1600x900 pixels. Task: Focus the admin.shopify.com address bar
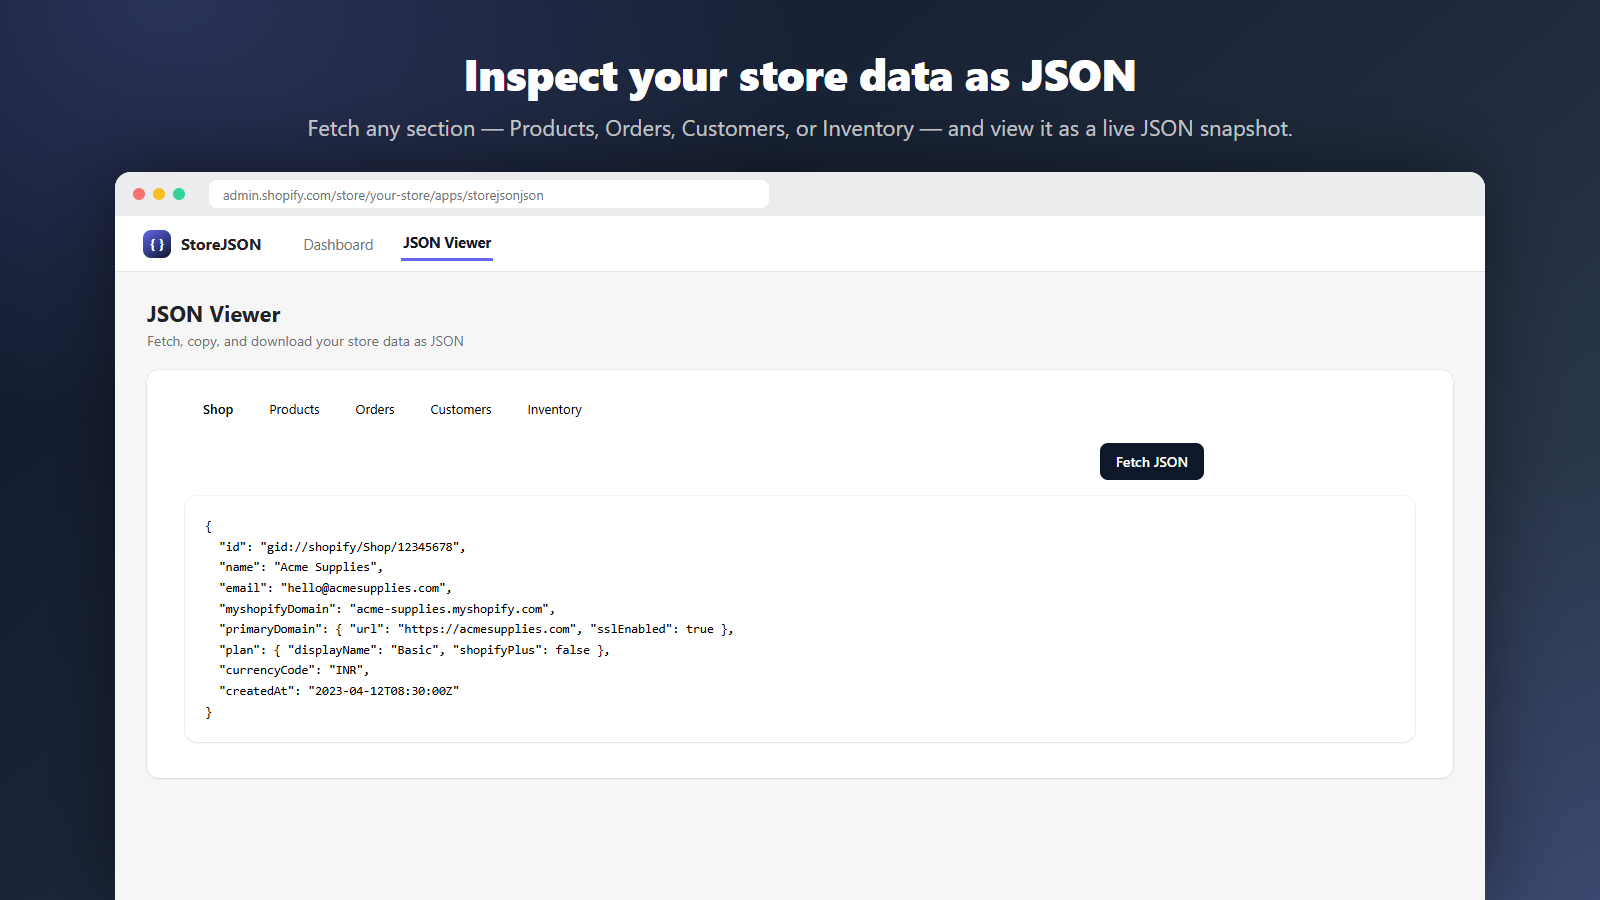click(489, 194)
